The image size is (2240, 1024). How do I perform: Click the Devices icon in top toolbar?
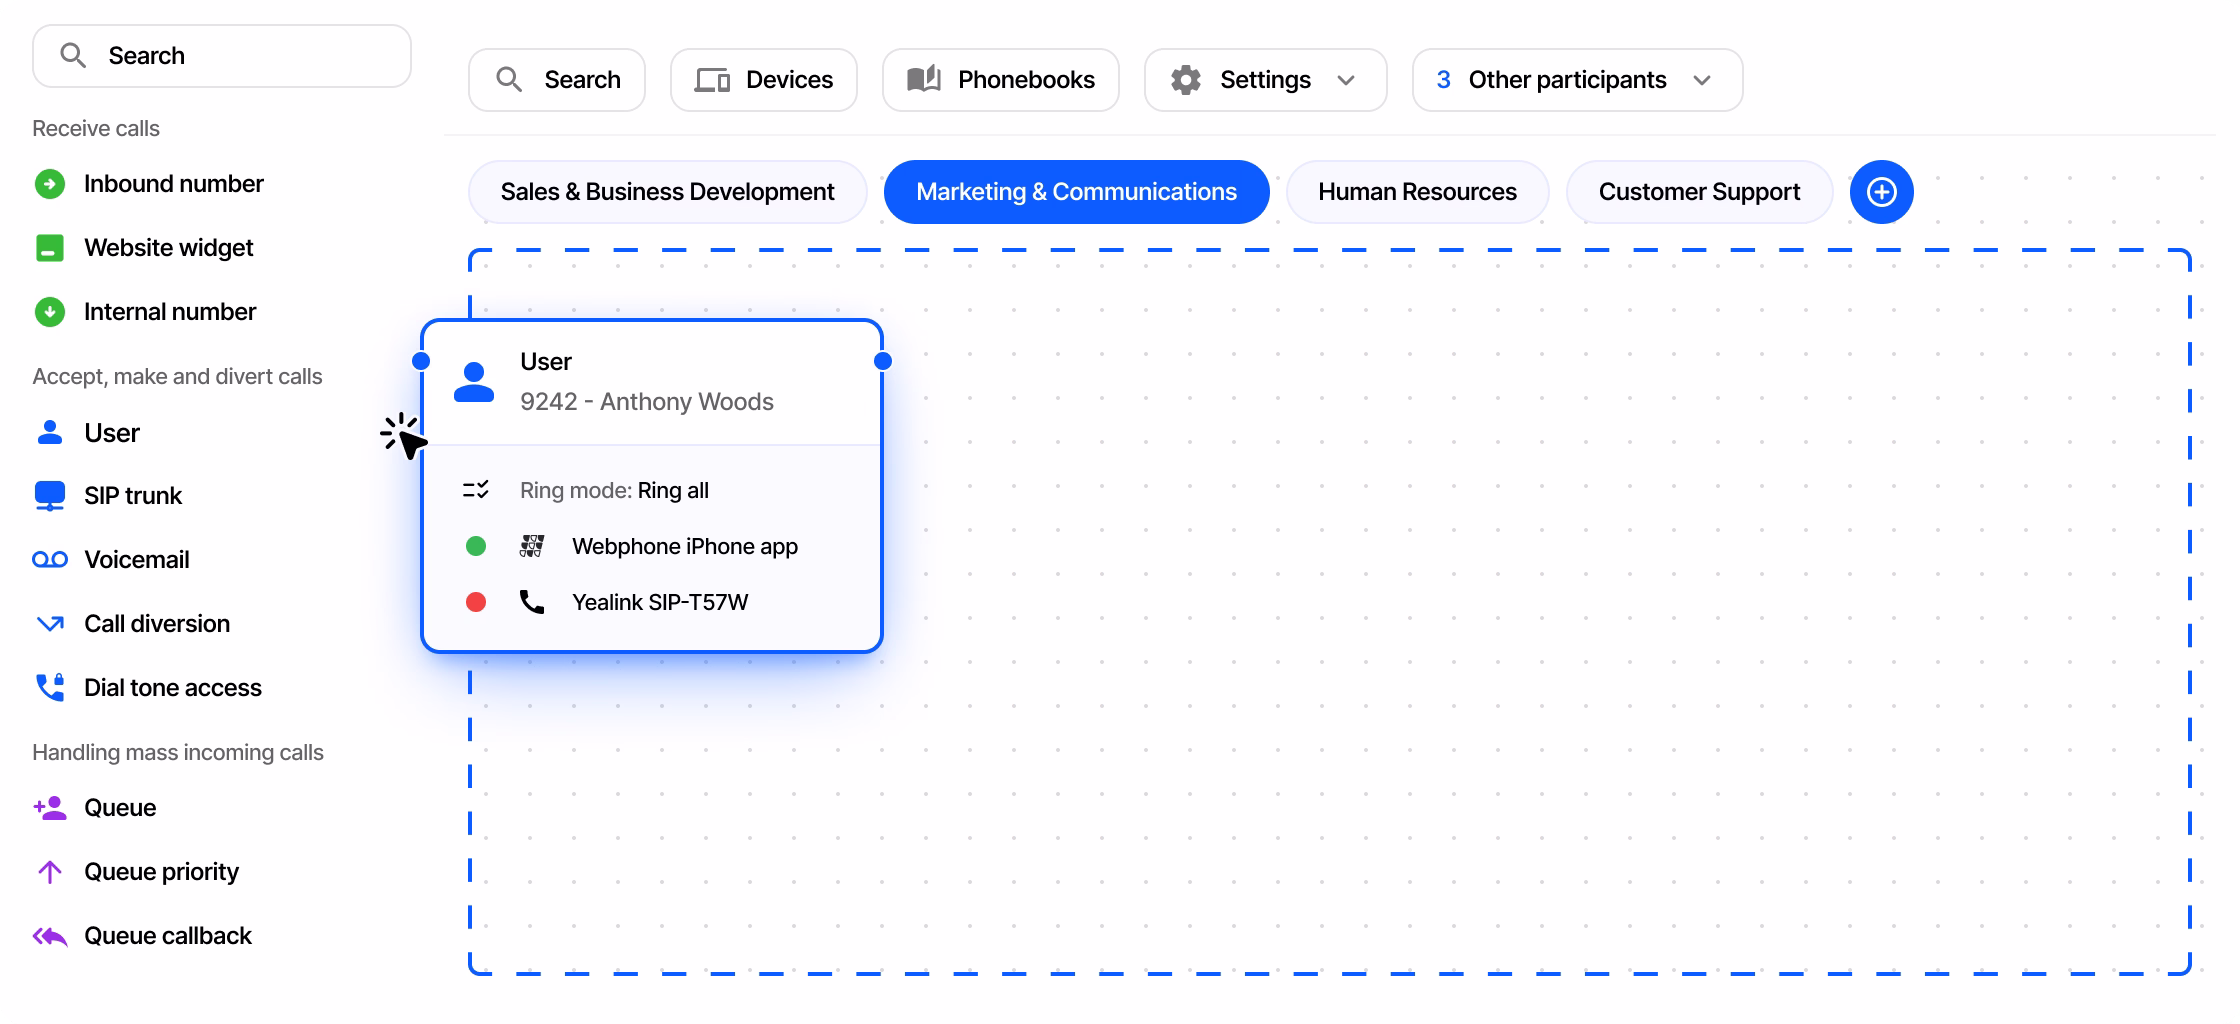tap(712, 80)
